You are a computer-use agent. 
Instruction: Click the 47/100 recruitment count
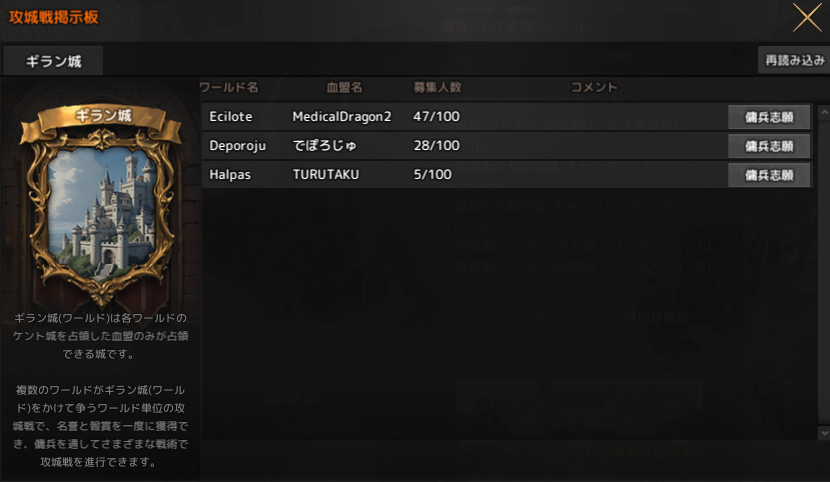point(436,116)
